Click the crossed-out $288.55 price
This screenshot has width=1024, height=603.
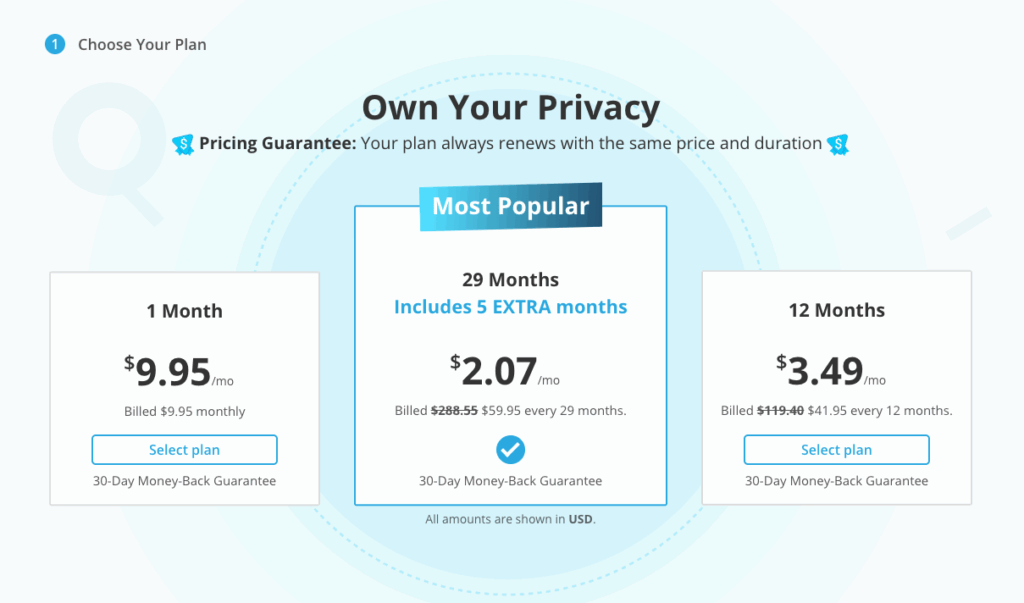[454, 410]
